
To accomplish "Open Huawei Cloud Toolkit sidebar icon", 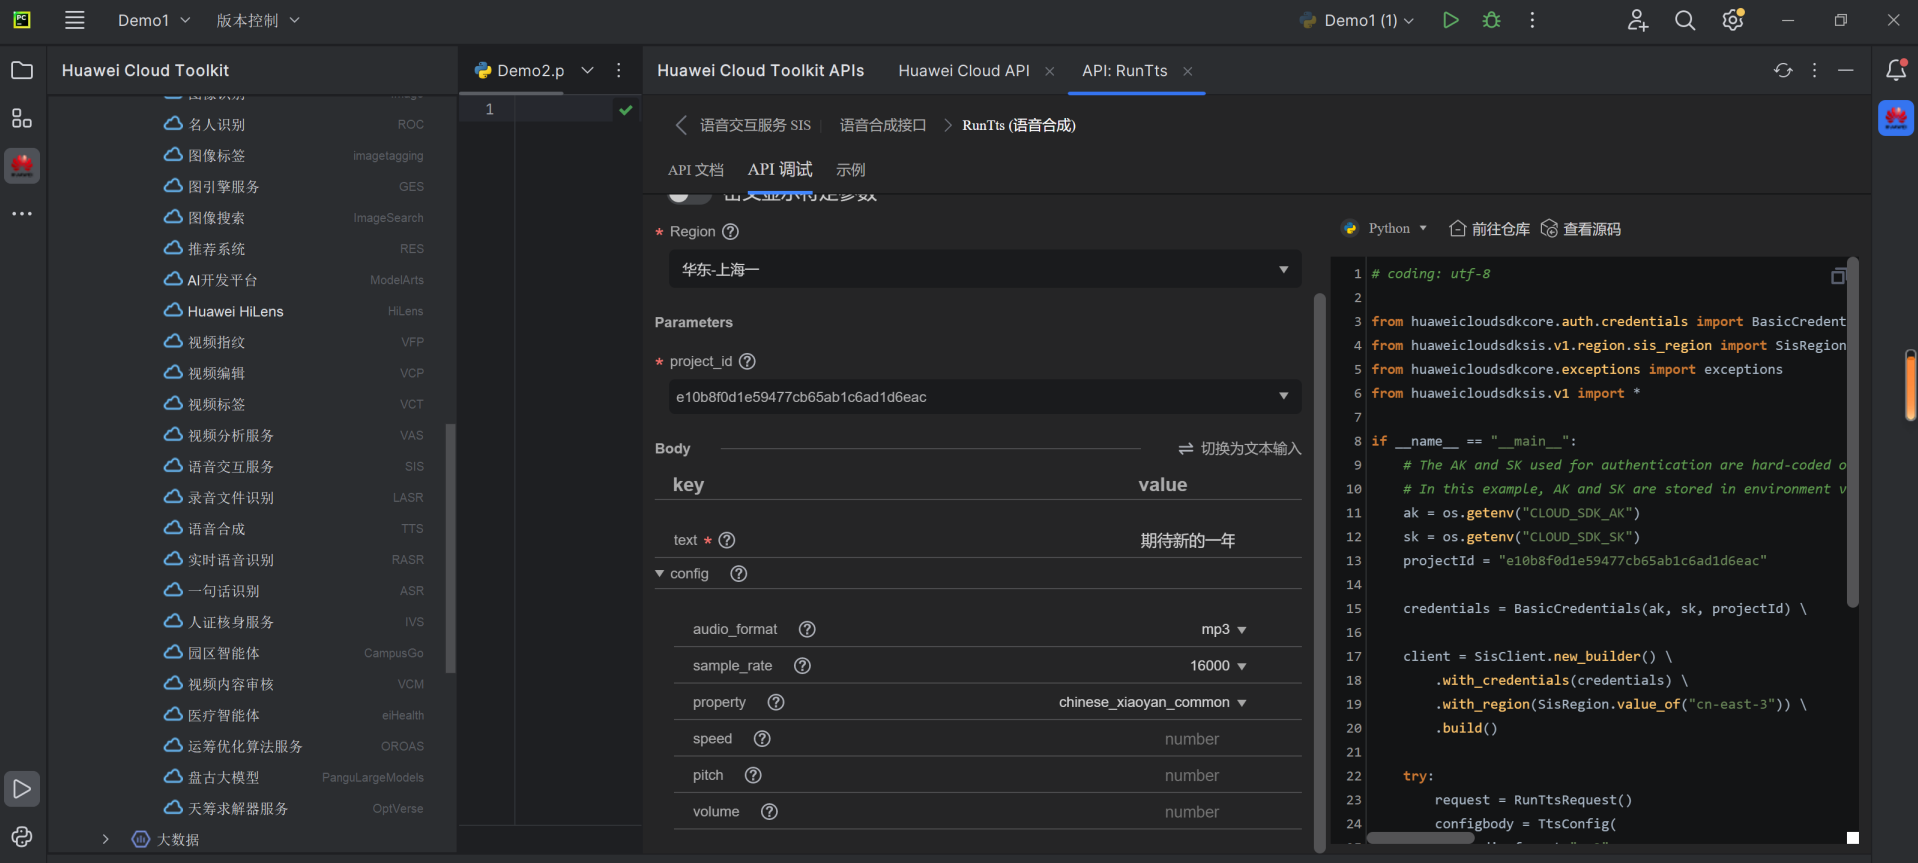I will 22,165.
